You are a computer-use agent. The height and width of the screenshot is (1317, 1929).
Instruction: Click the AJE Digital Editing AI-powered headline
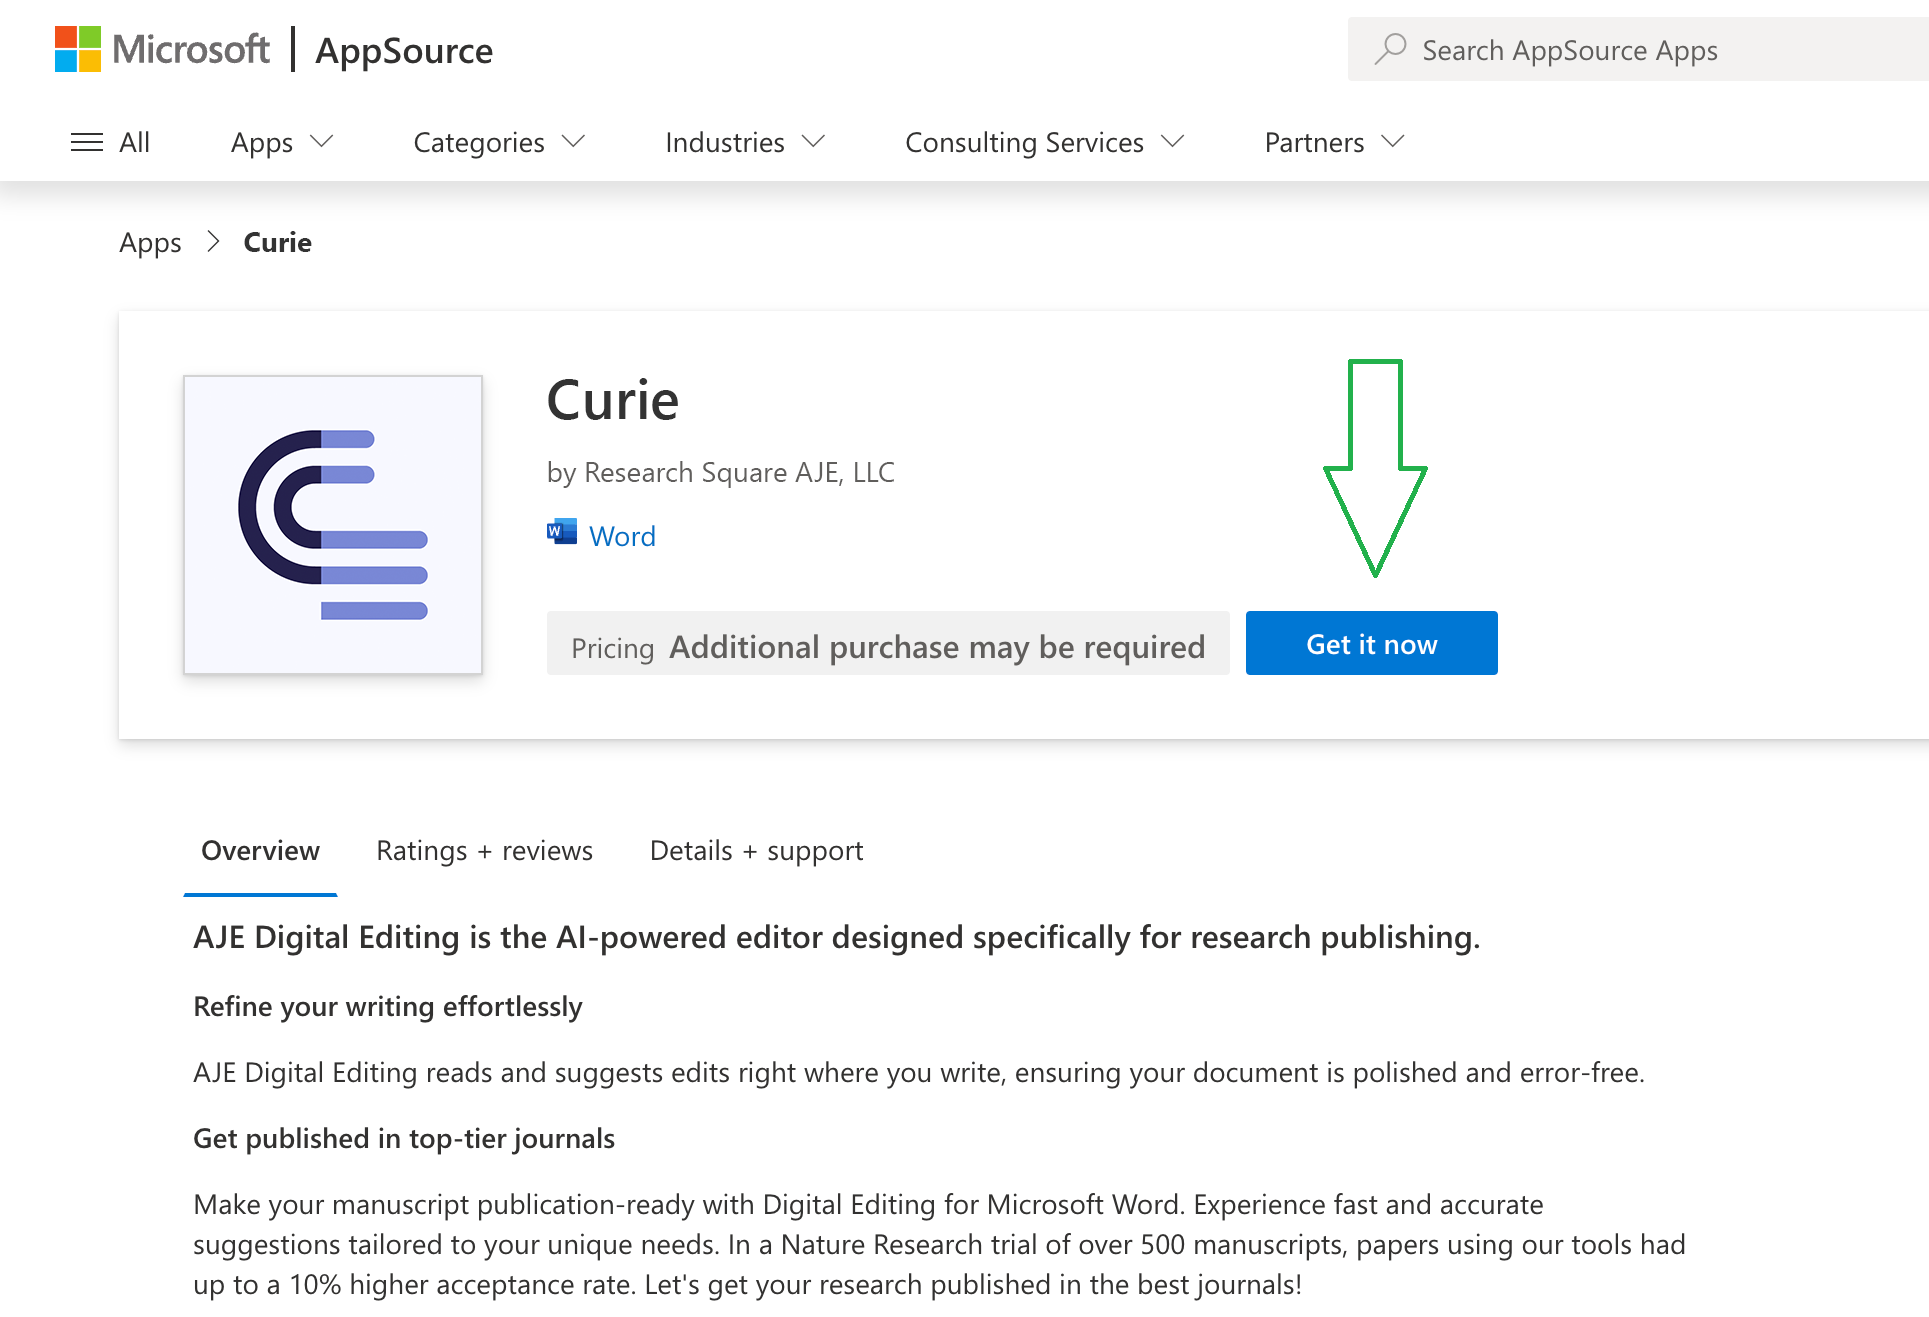[x=836, y=937]
